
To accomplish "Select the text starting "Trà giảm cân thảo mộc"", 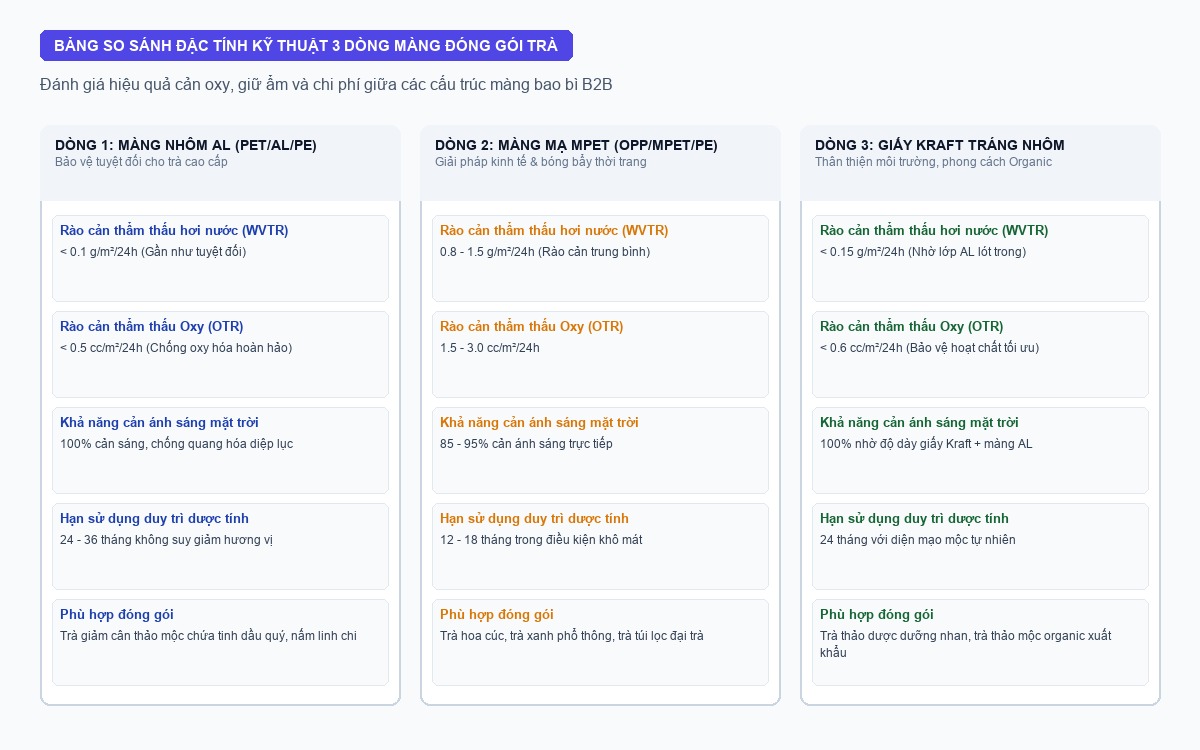I will [x=208, y=636].
